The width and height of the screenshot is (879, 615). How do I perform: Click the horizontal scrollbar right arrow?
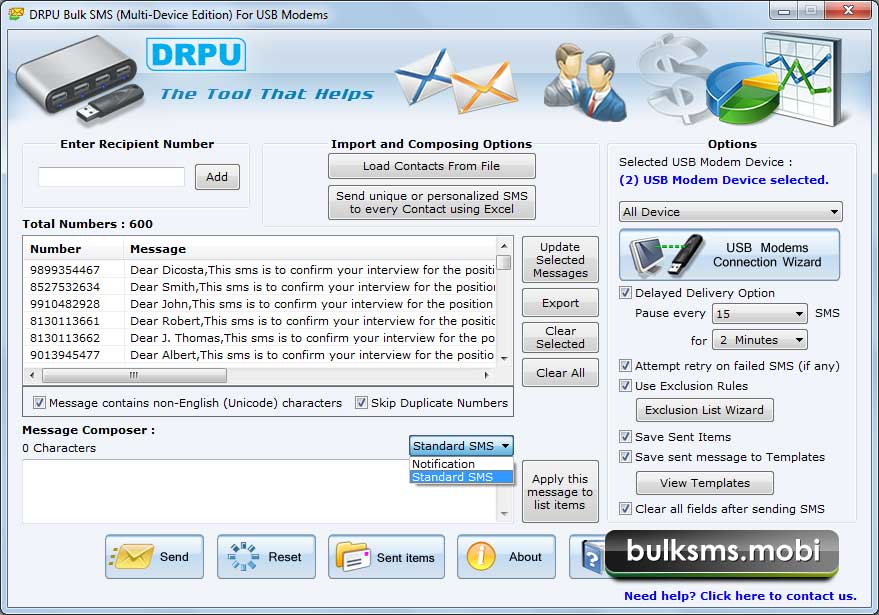point(486,375)
